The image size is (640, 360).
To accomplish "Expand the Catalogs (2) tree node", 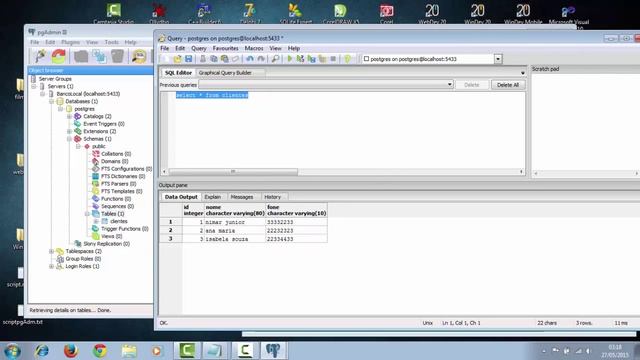I will pyautogui.click(x=69, y=116).
